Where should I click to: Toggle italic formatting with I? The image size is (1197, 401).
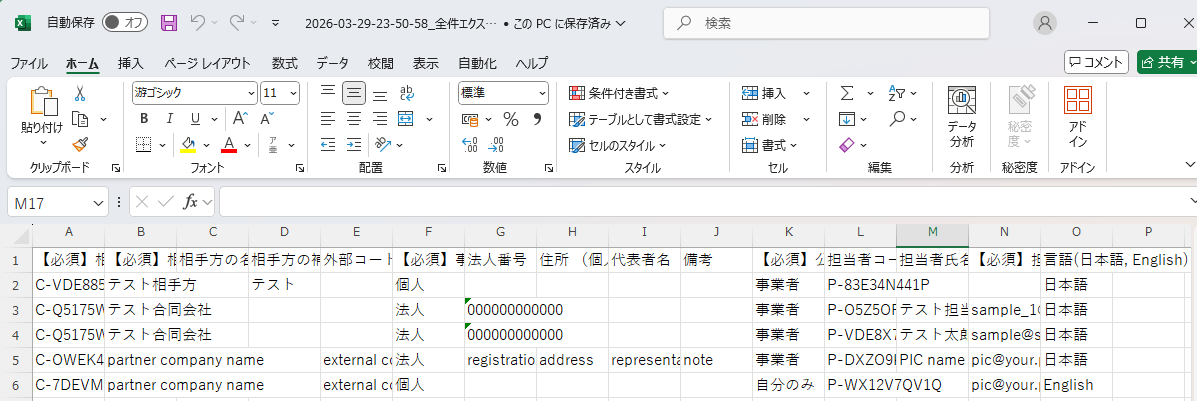click(165, 119)
